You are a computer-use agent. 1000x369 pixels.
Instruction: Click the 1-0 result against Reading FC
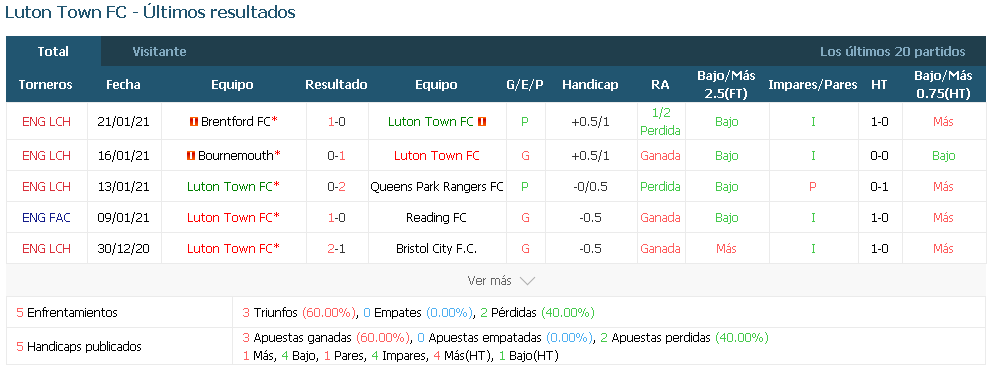337,218
